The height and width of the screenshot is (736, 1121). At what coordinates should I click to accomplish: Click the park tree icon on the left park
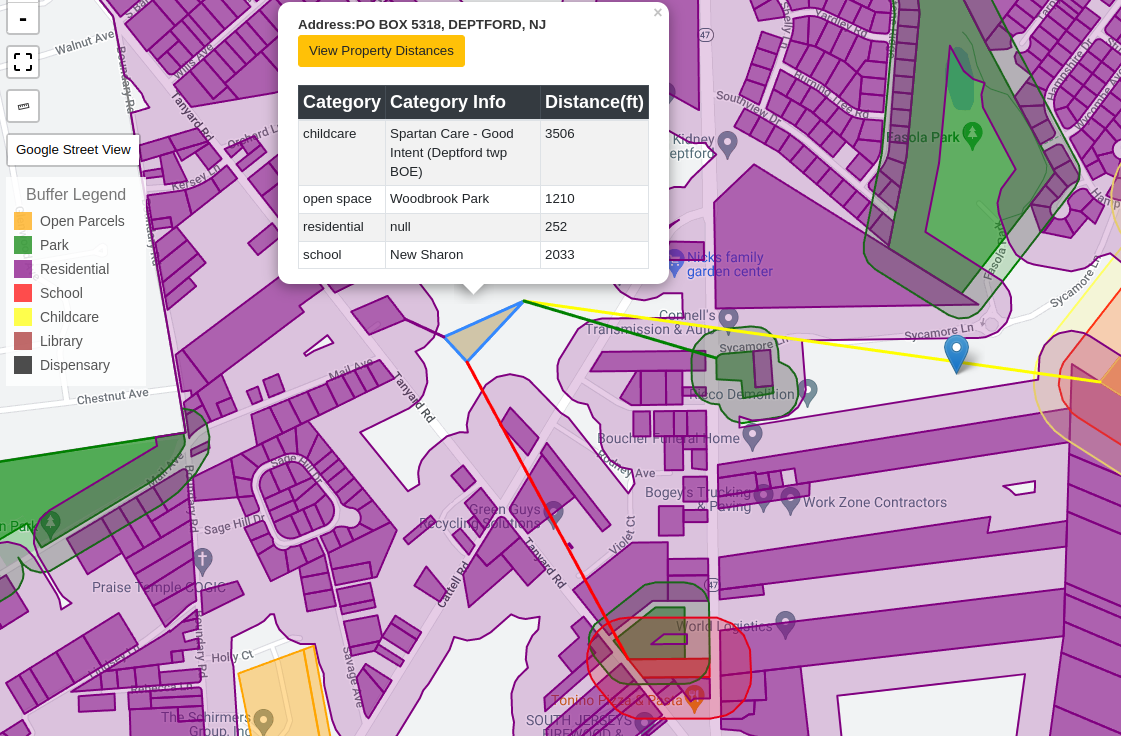50,524
